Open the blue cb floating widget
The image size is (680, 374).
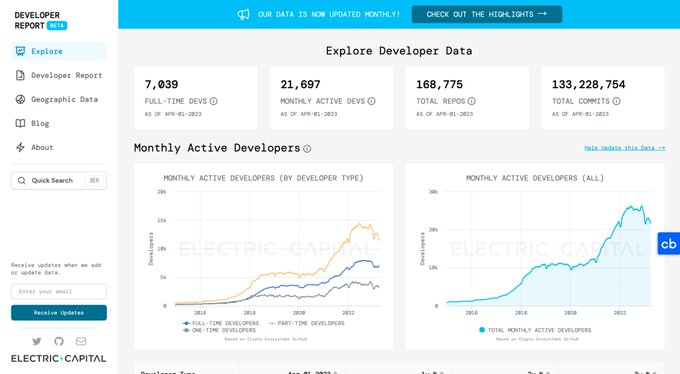(669, 244)
